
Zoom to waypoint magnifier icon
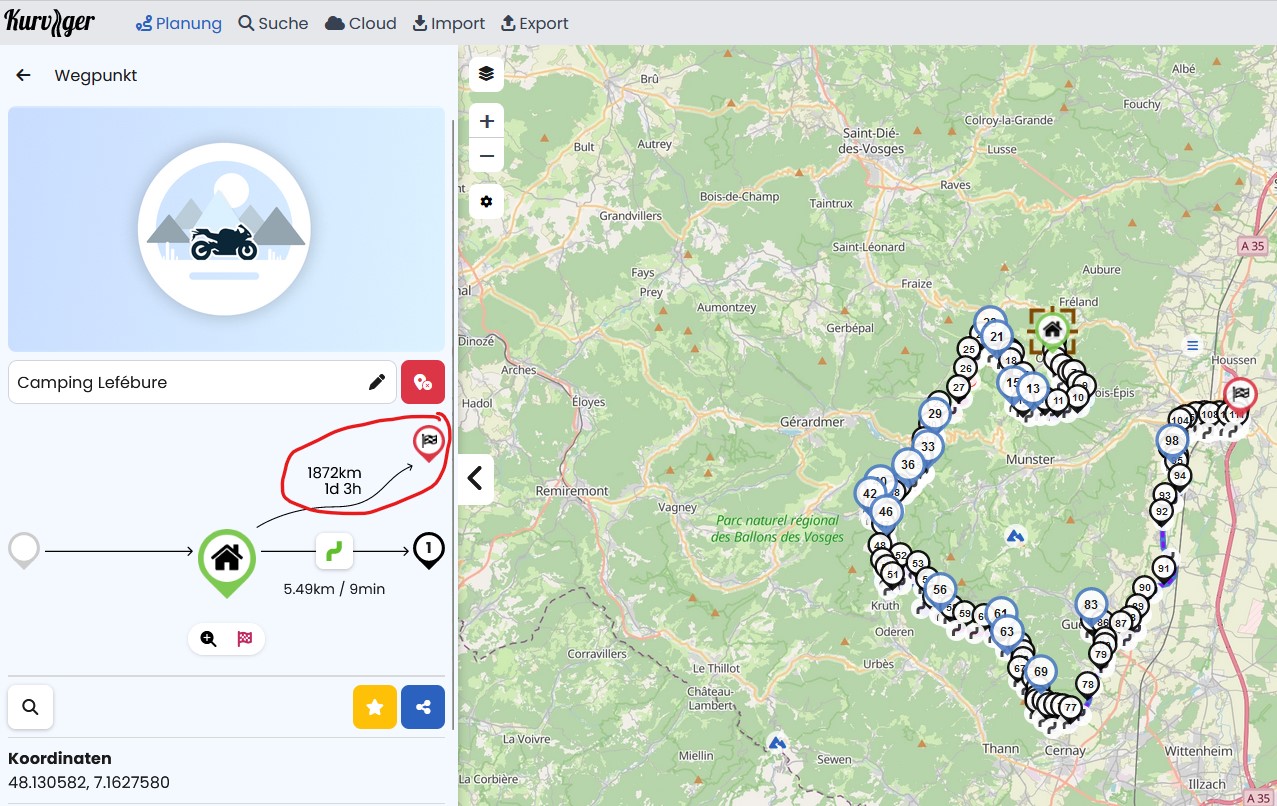(209, 638)
